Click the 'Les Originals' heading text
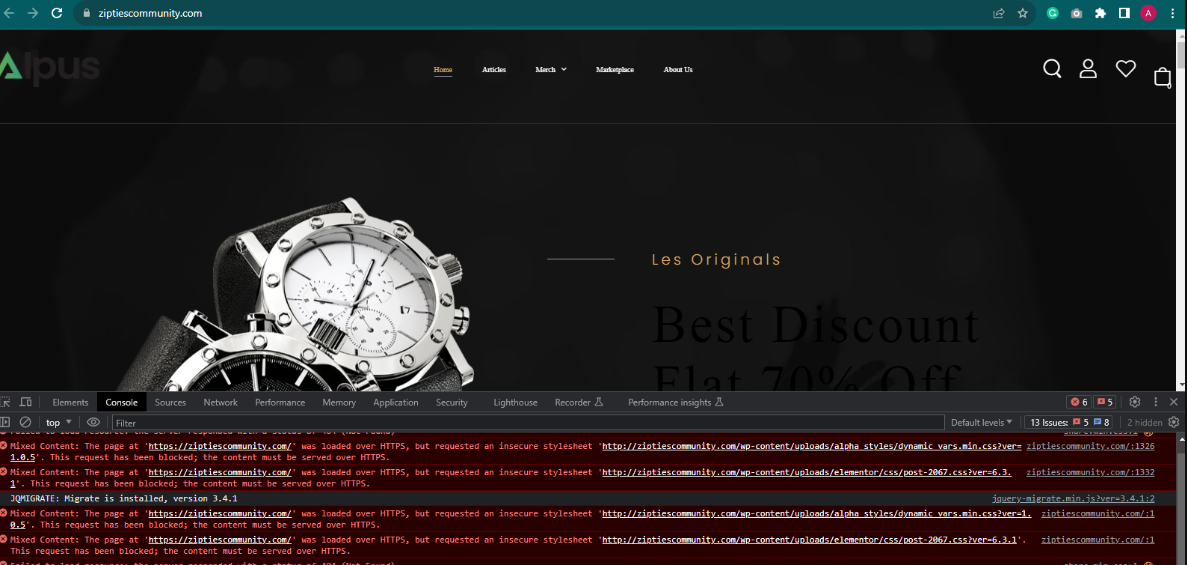Viewport: 1187px width, 565px height. click(x=716, y=260)
